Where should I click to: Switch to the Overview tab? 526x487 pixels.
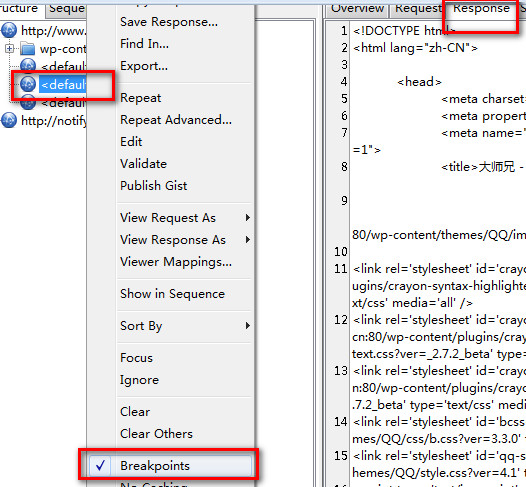click(x=357, y=9)
